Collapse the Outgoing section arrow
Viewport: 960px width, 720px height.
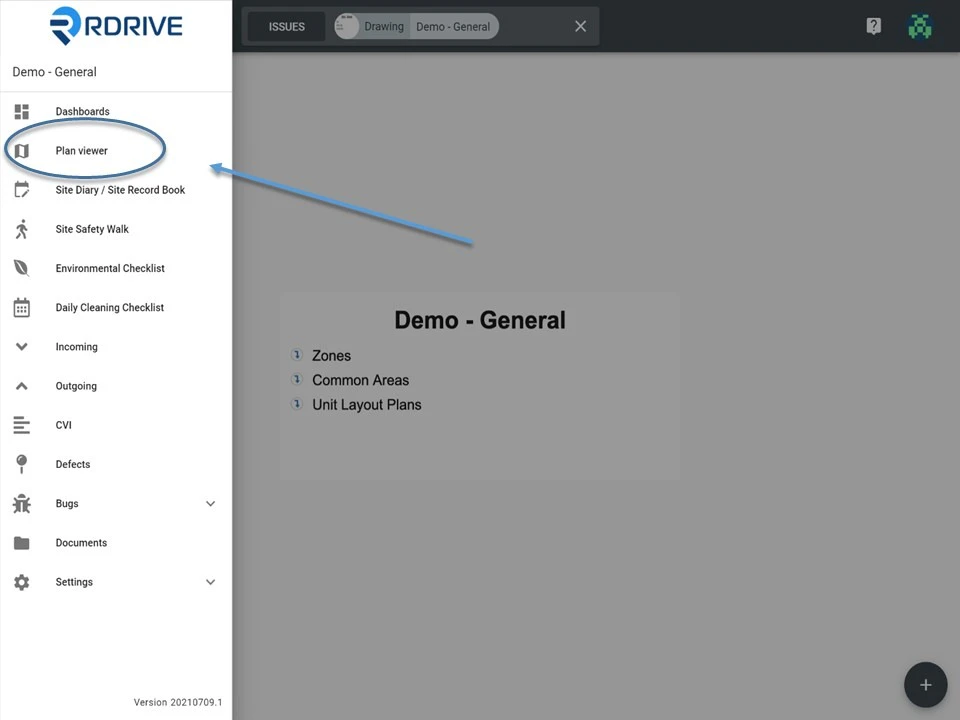pos(21,386)
